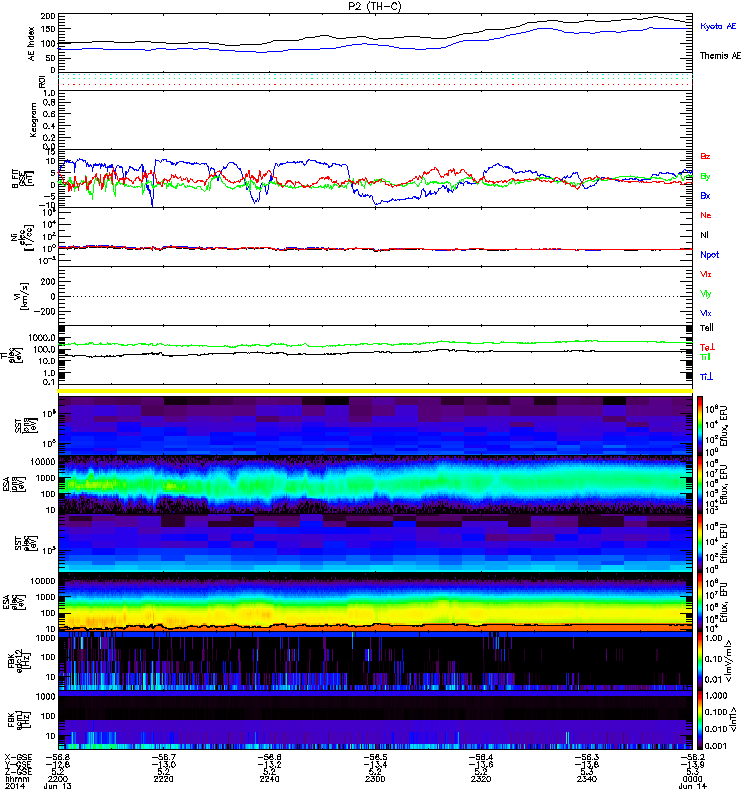Image resolution: width=750 pixels, height=800 pixels.
Task: Select the blue Ti perpendicular legend label
Action: (x=706, y=377)
